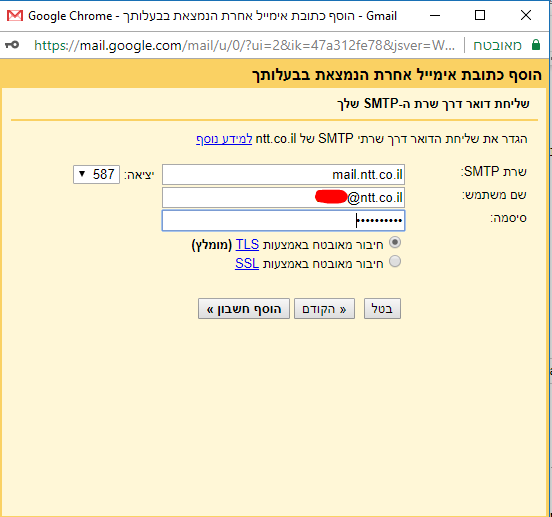Viewport: 552px width, 517px height.
Task: Click the 'הקודם' previous button
Action: click(324, 309)
